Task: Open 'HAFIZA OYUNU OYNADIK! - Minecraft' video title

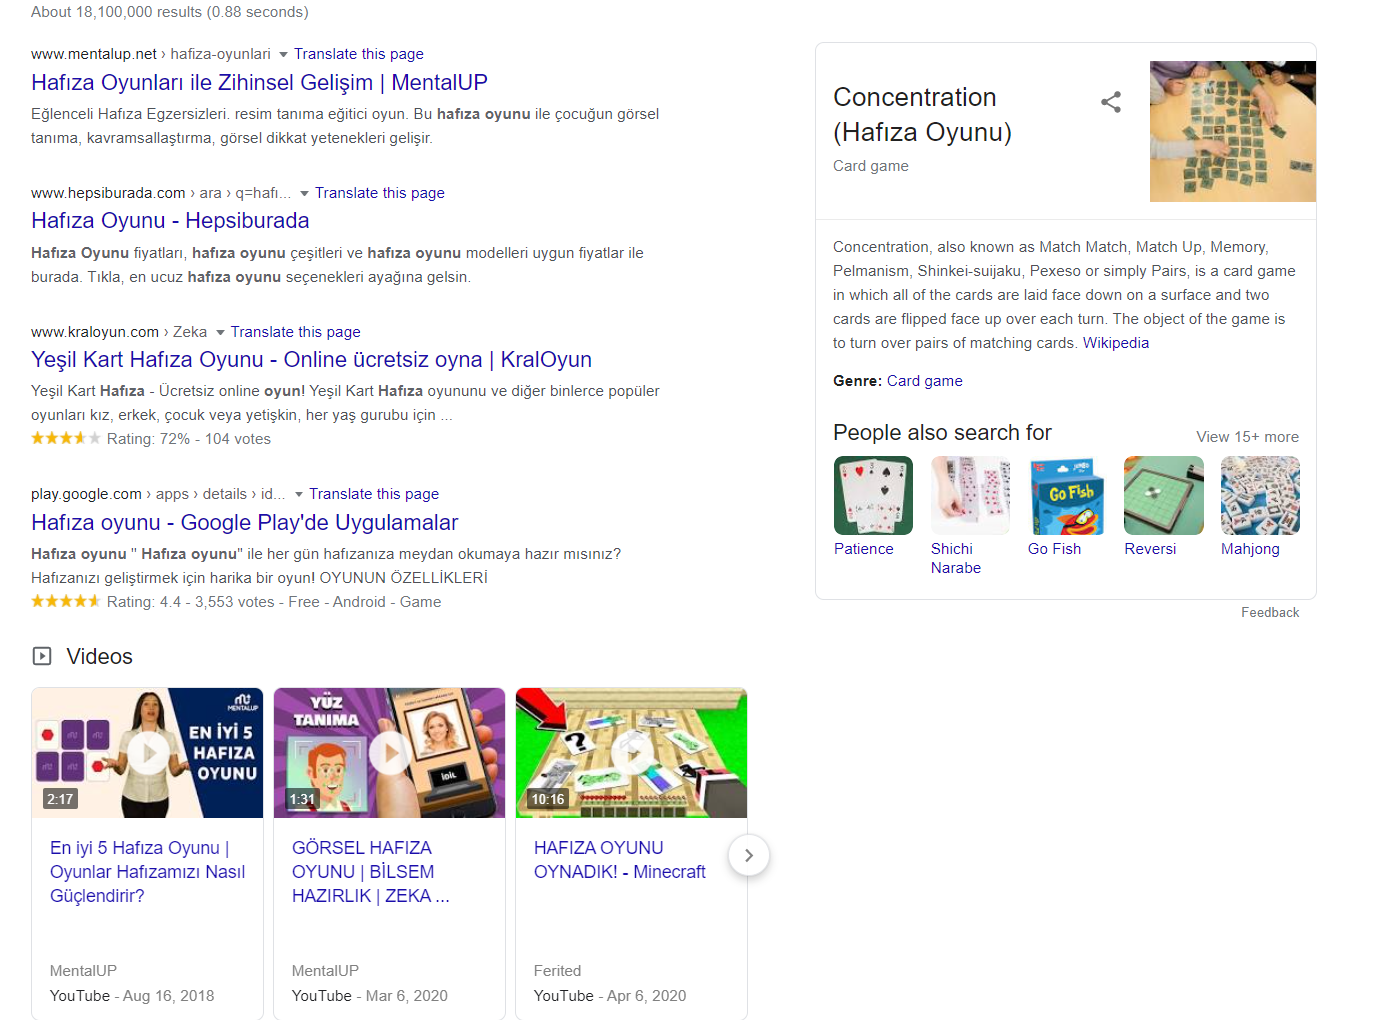Action: tap(620, 860)
